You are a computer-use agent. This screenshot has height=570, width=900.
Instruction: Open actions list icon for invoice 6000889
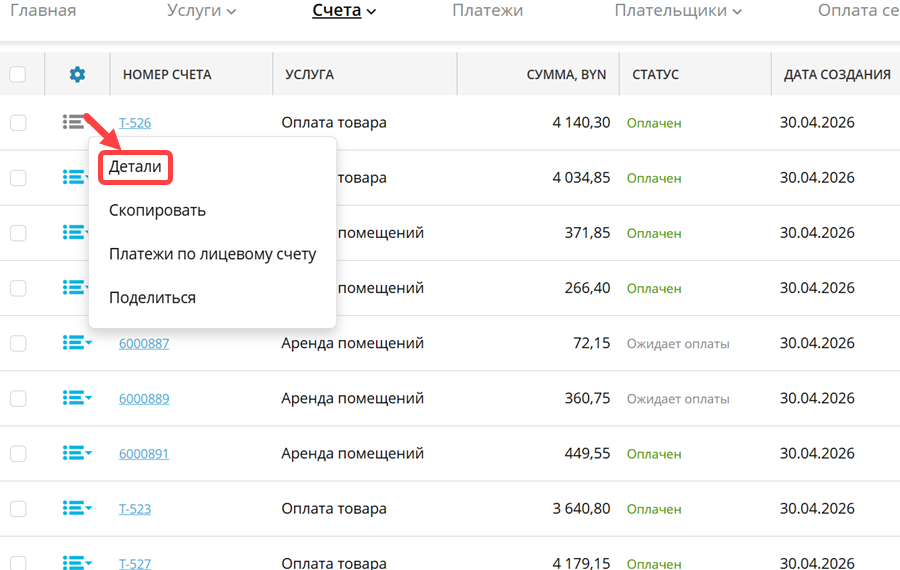tap(77, 398)
